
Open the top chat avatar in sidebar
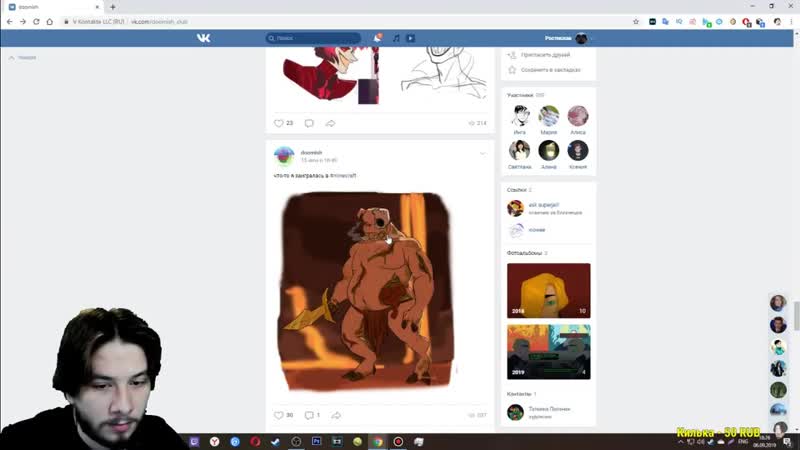[x=778, y=303]
